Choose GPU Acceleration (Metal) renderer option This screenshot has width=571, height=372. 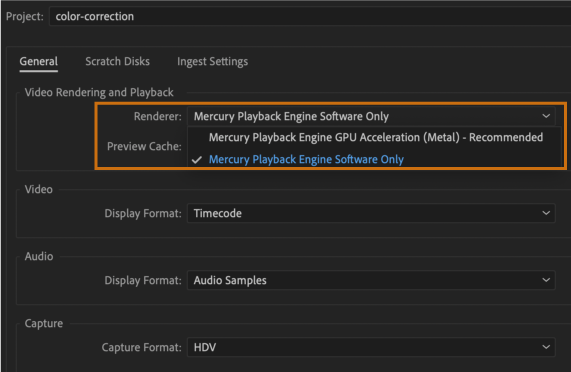pyautogui.click(x=376, y=138)
